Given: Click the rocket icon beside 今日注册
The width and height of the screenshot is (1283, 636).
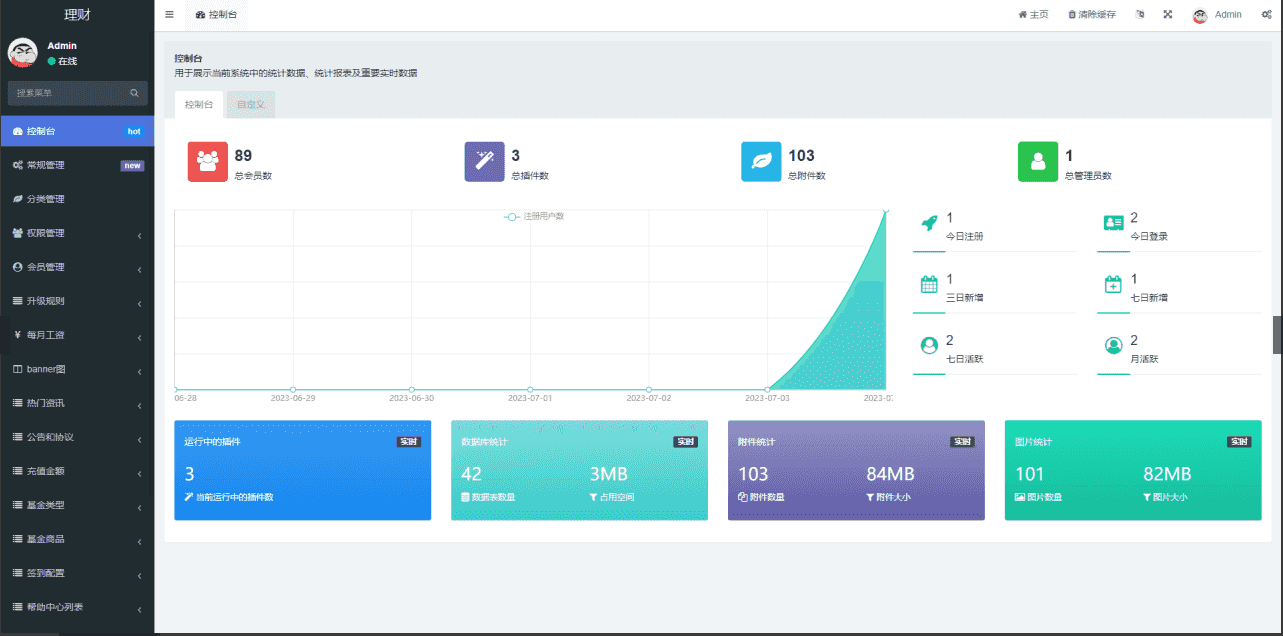Looking at the screenshot, I should pyautogui.click(x=929, y=223).
